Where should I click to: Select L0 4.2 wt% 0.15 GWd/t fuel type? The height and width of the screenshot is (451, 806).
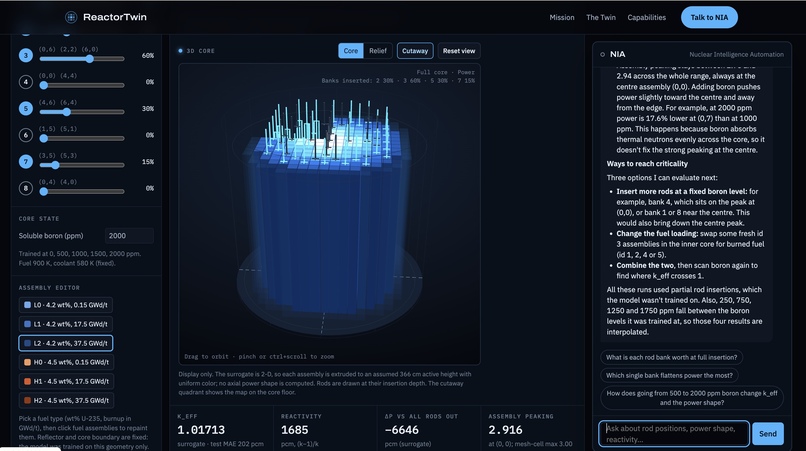coord(66,305)
